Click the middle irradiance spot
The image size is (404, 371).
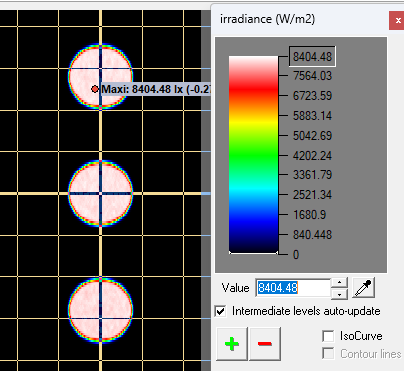point(100,193)
